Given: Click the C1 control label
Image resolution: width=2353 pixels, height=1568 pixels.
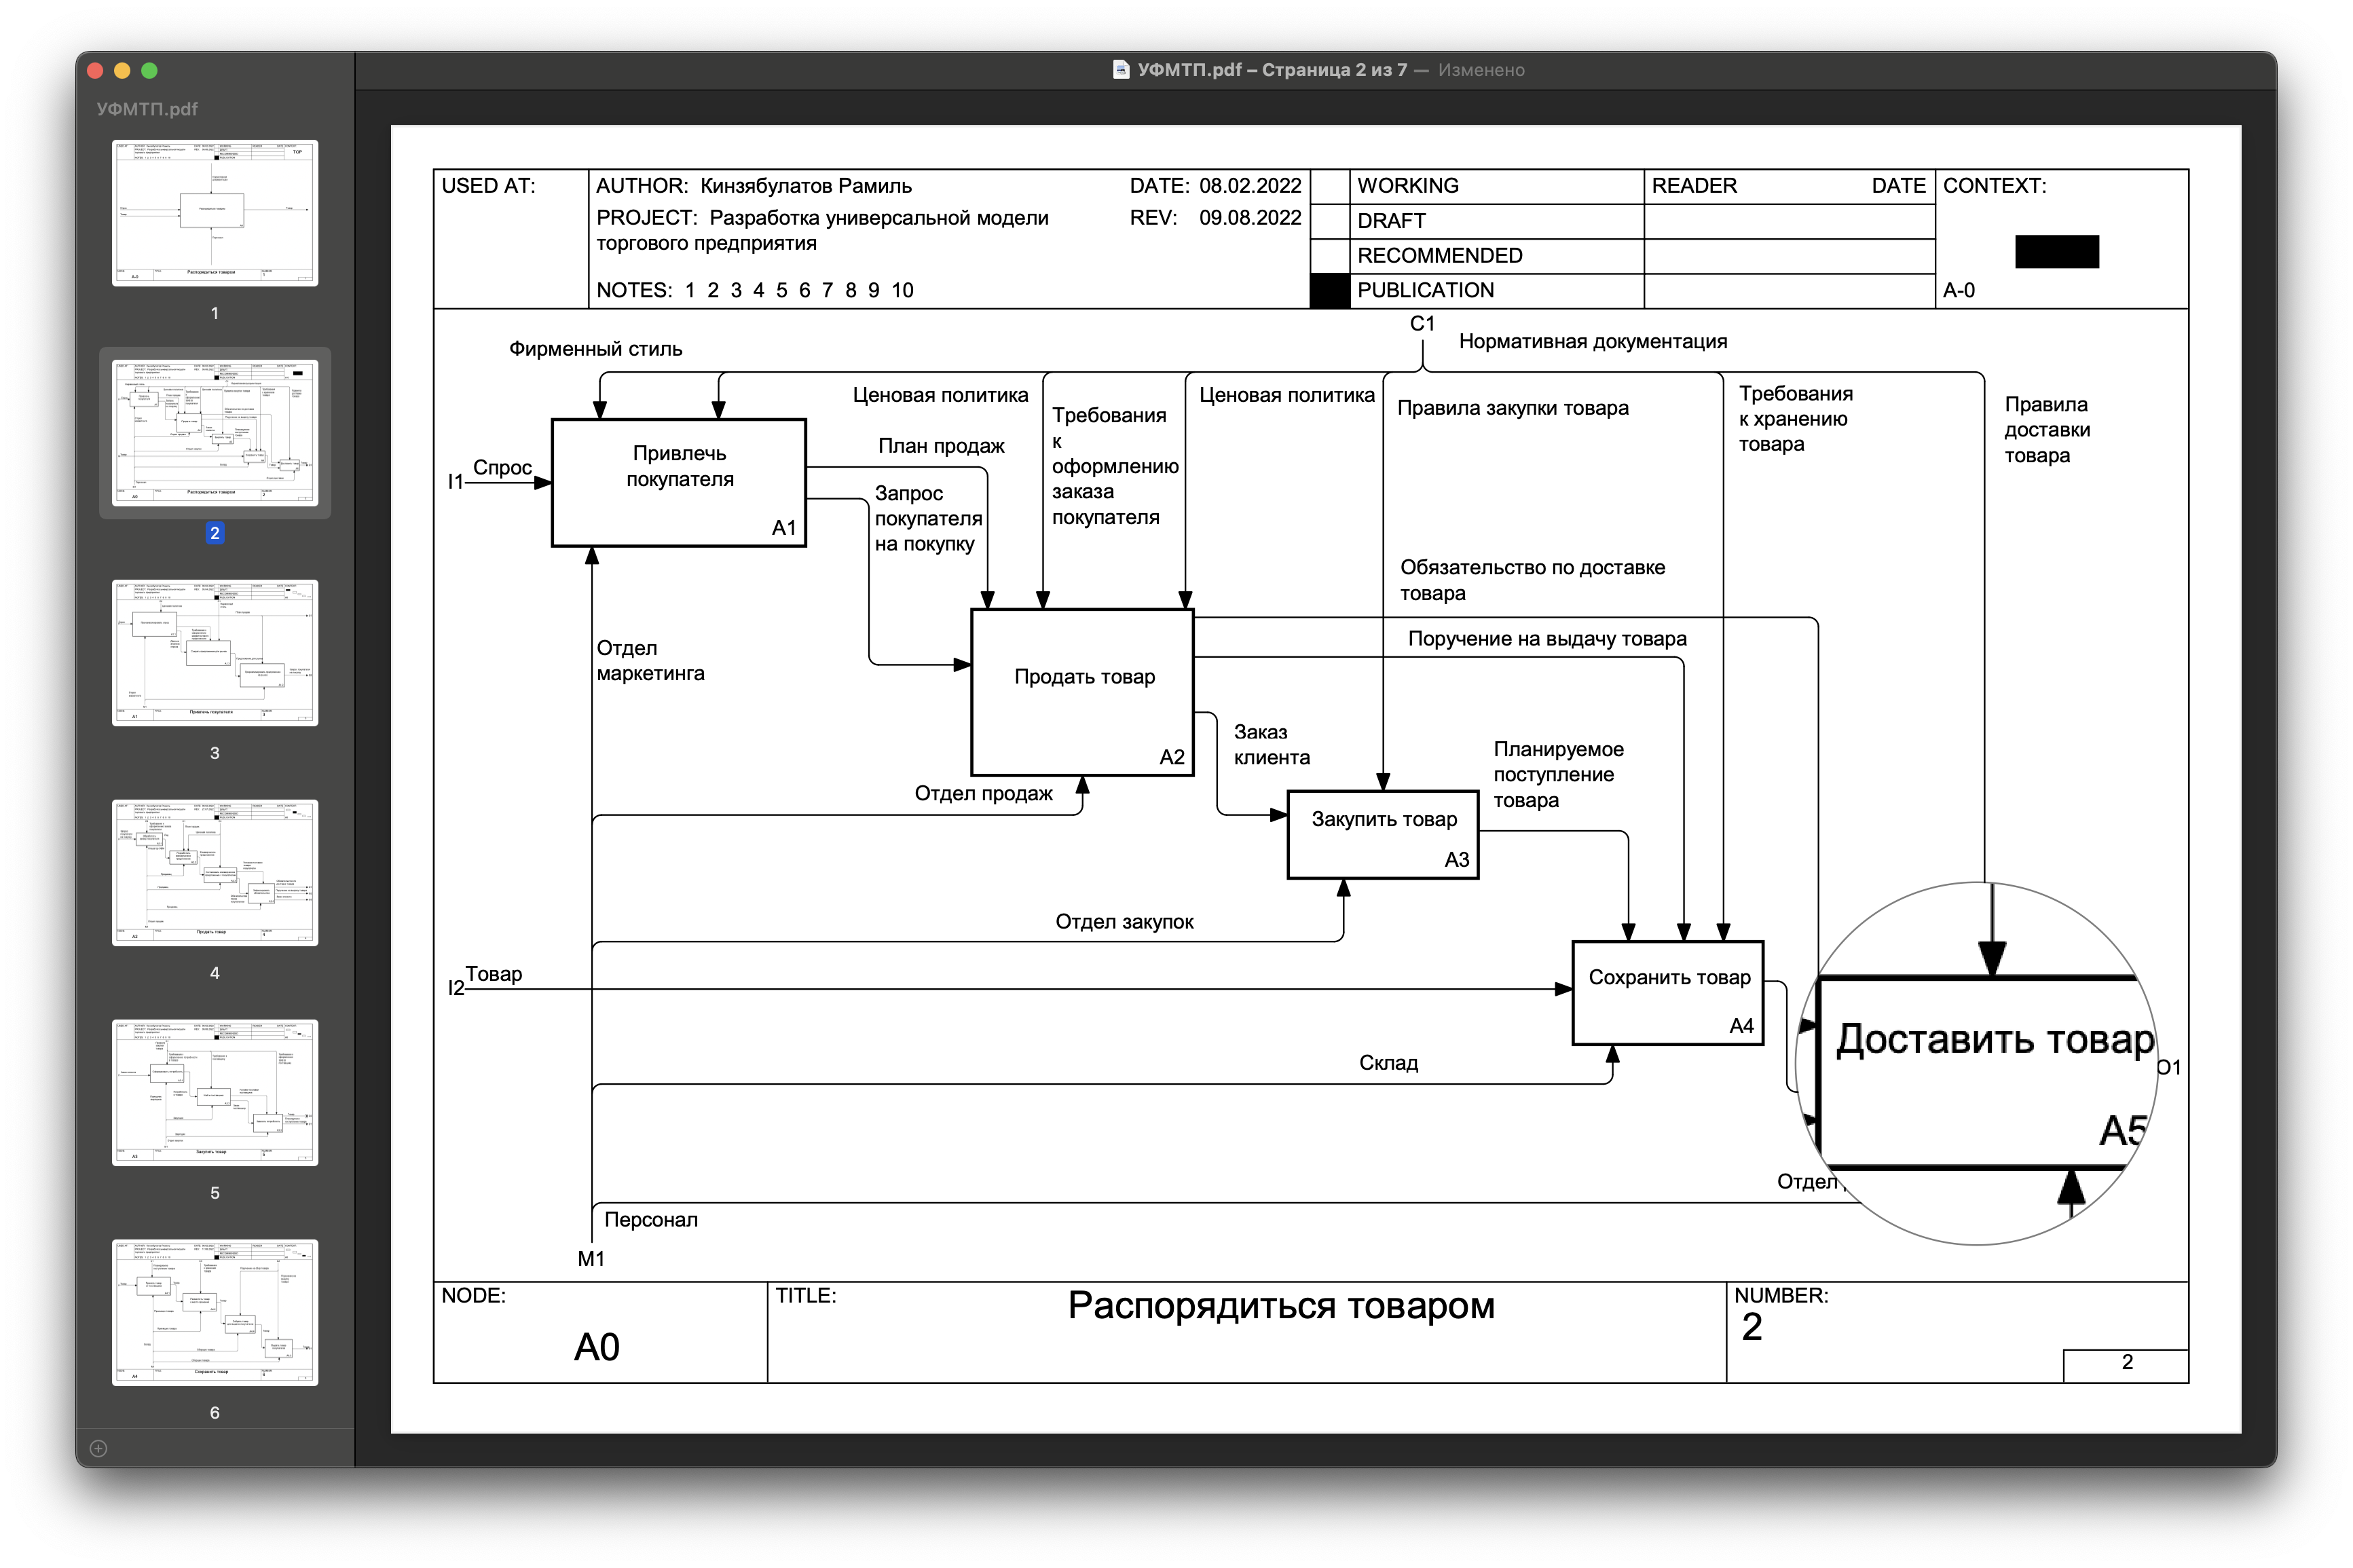Looking at the screenshot, I should click(1422, 324).
